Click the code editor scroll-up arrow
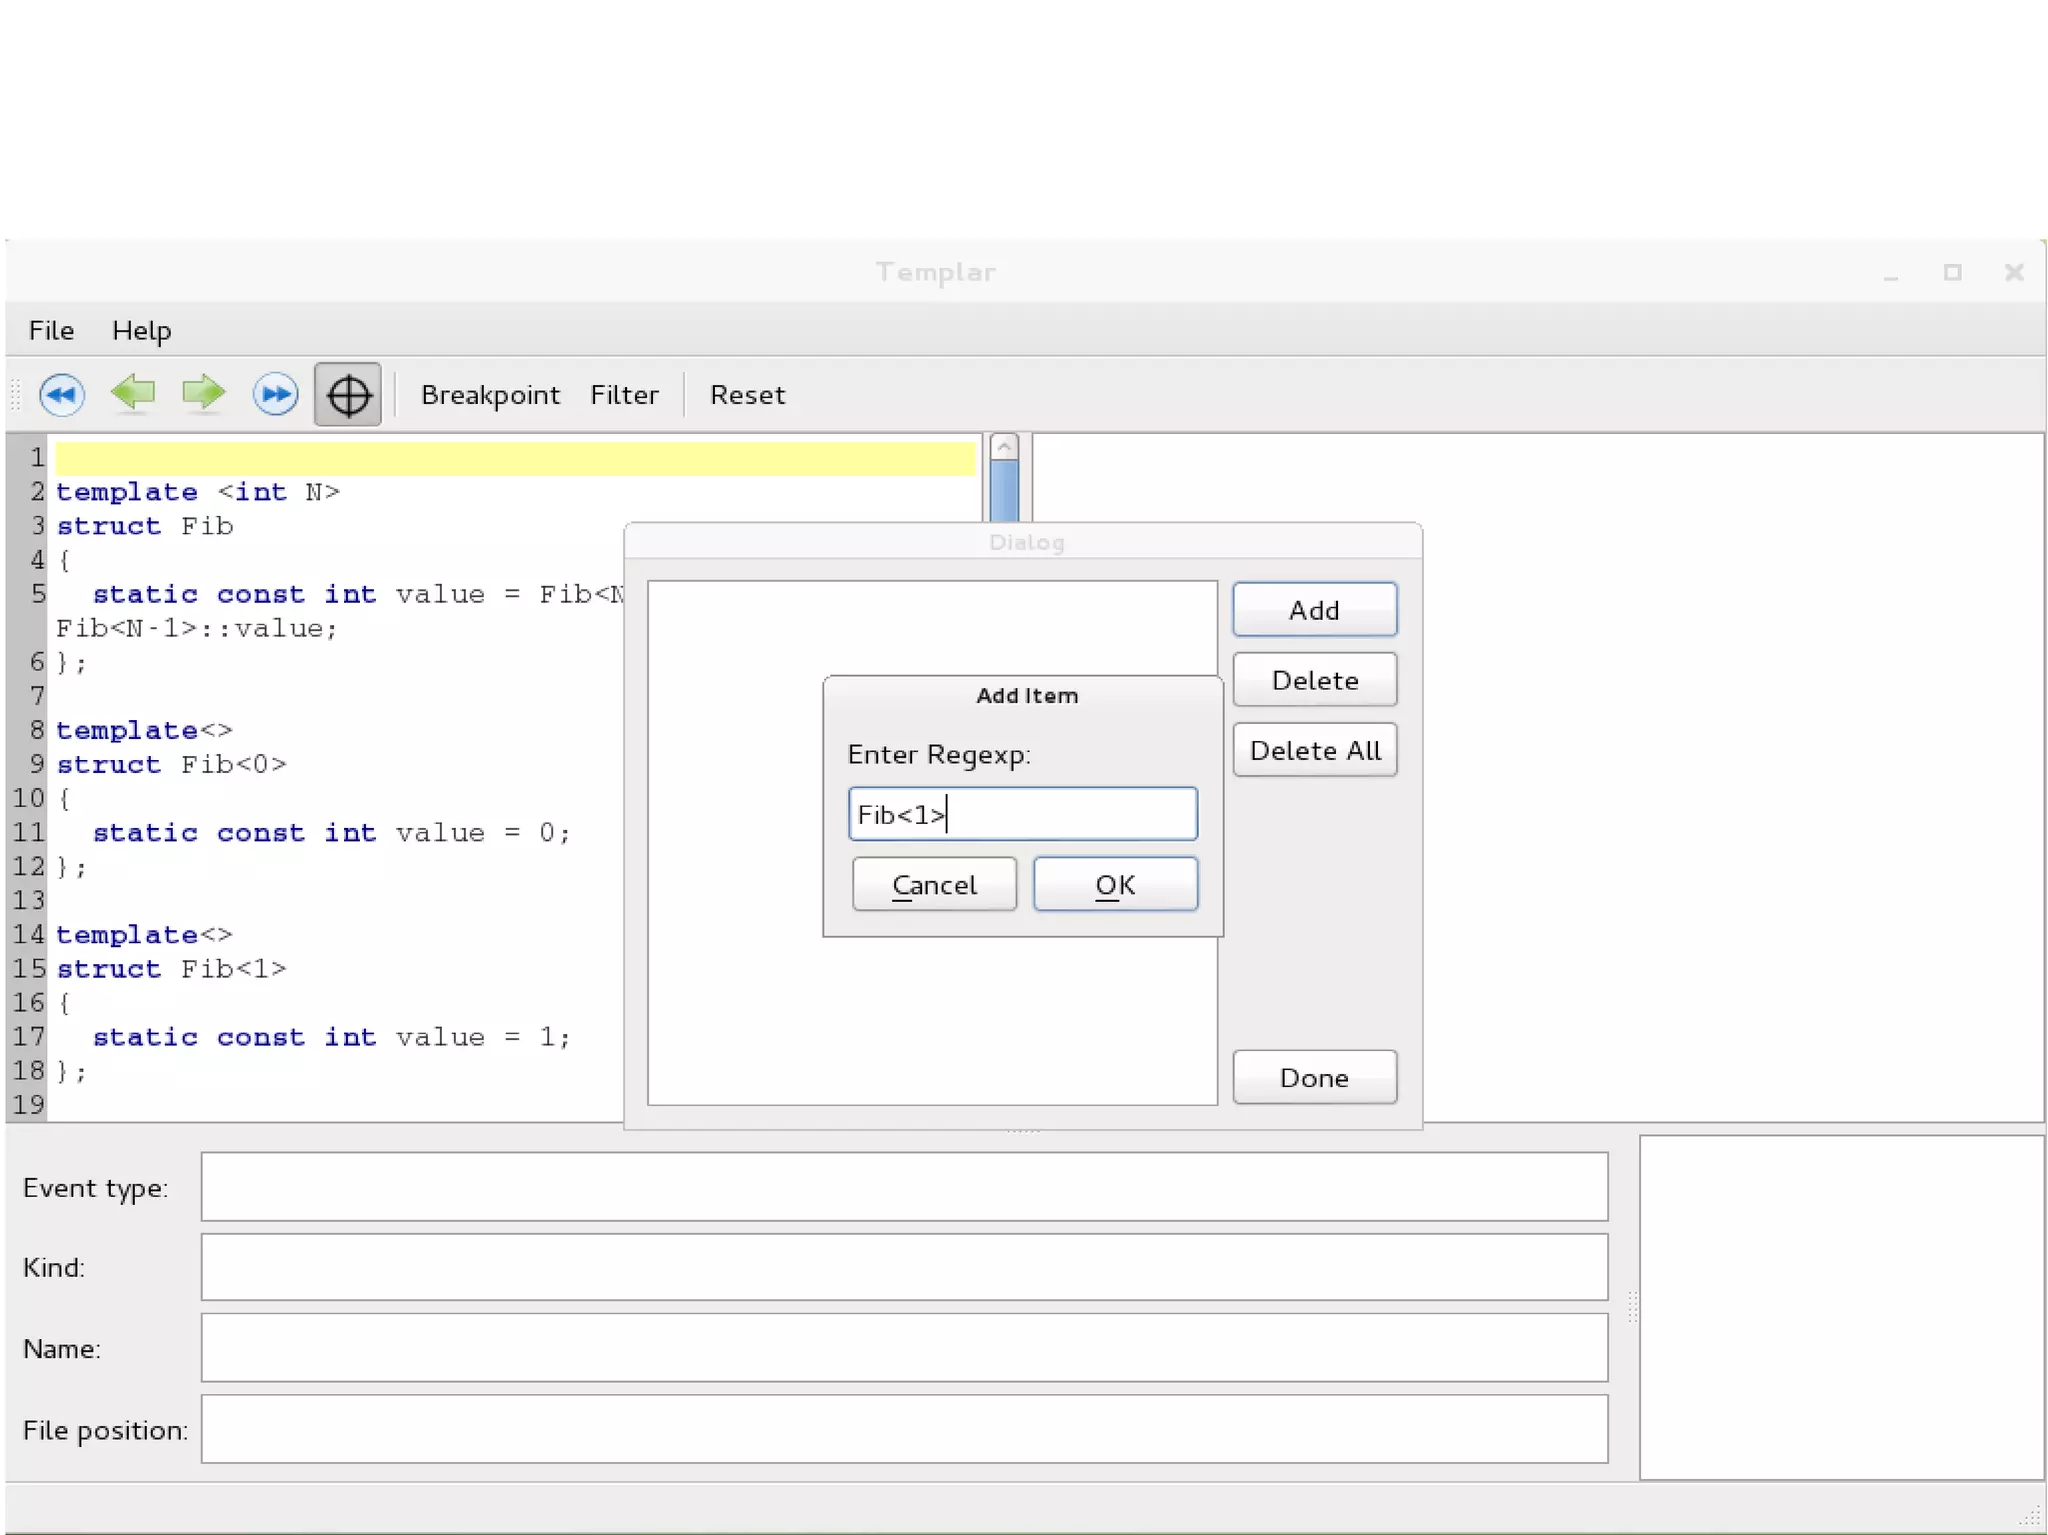 (x=1004, y=447)
